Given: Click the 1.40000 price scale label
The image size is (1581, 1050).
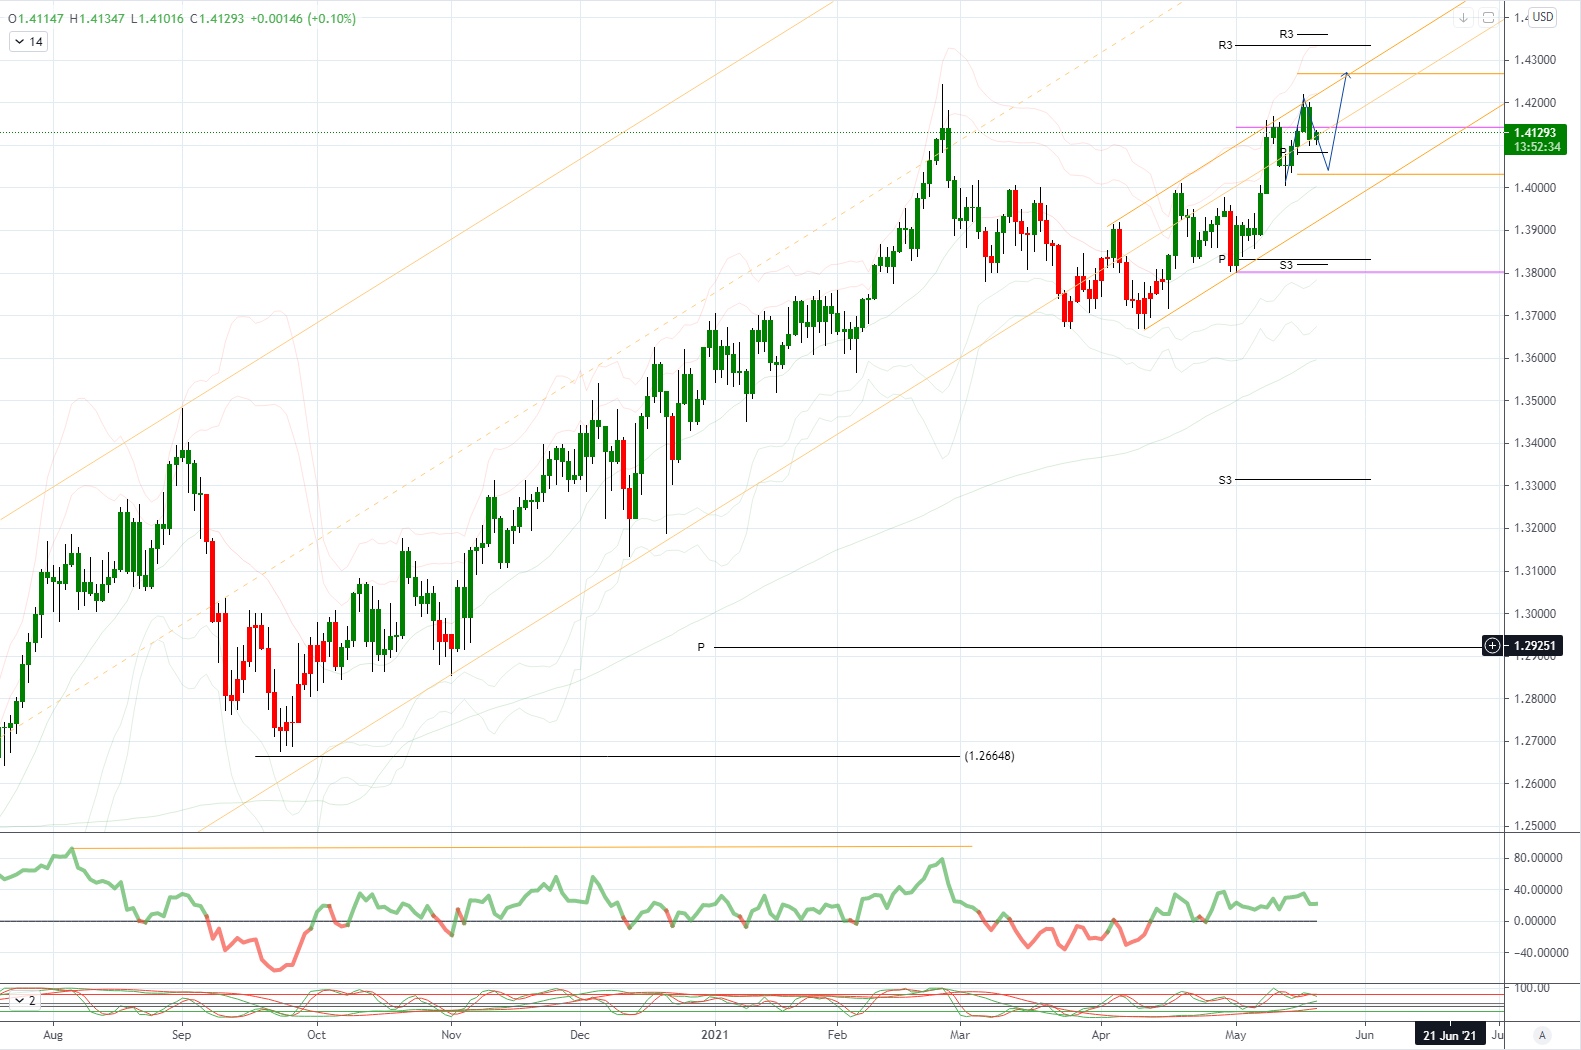Looking at the screenshot, I should tap(1535, 188).
